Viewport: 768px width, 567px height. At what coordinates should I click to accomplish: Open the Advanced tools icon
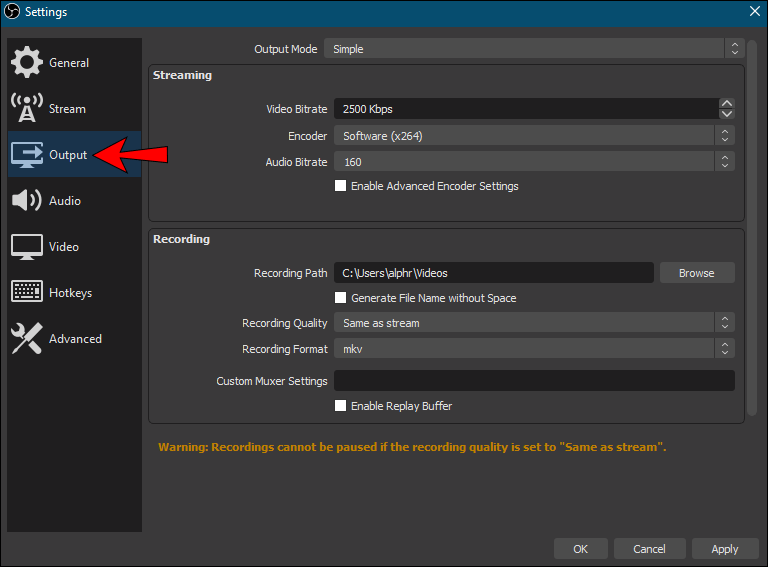27,339
